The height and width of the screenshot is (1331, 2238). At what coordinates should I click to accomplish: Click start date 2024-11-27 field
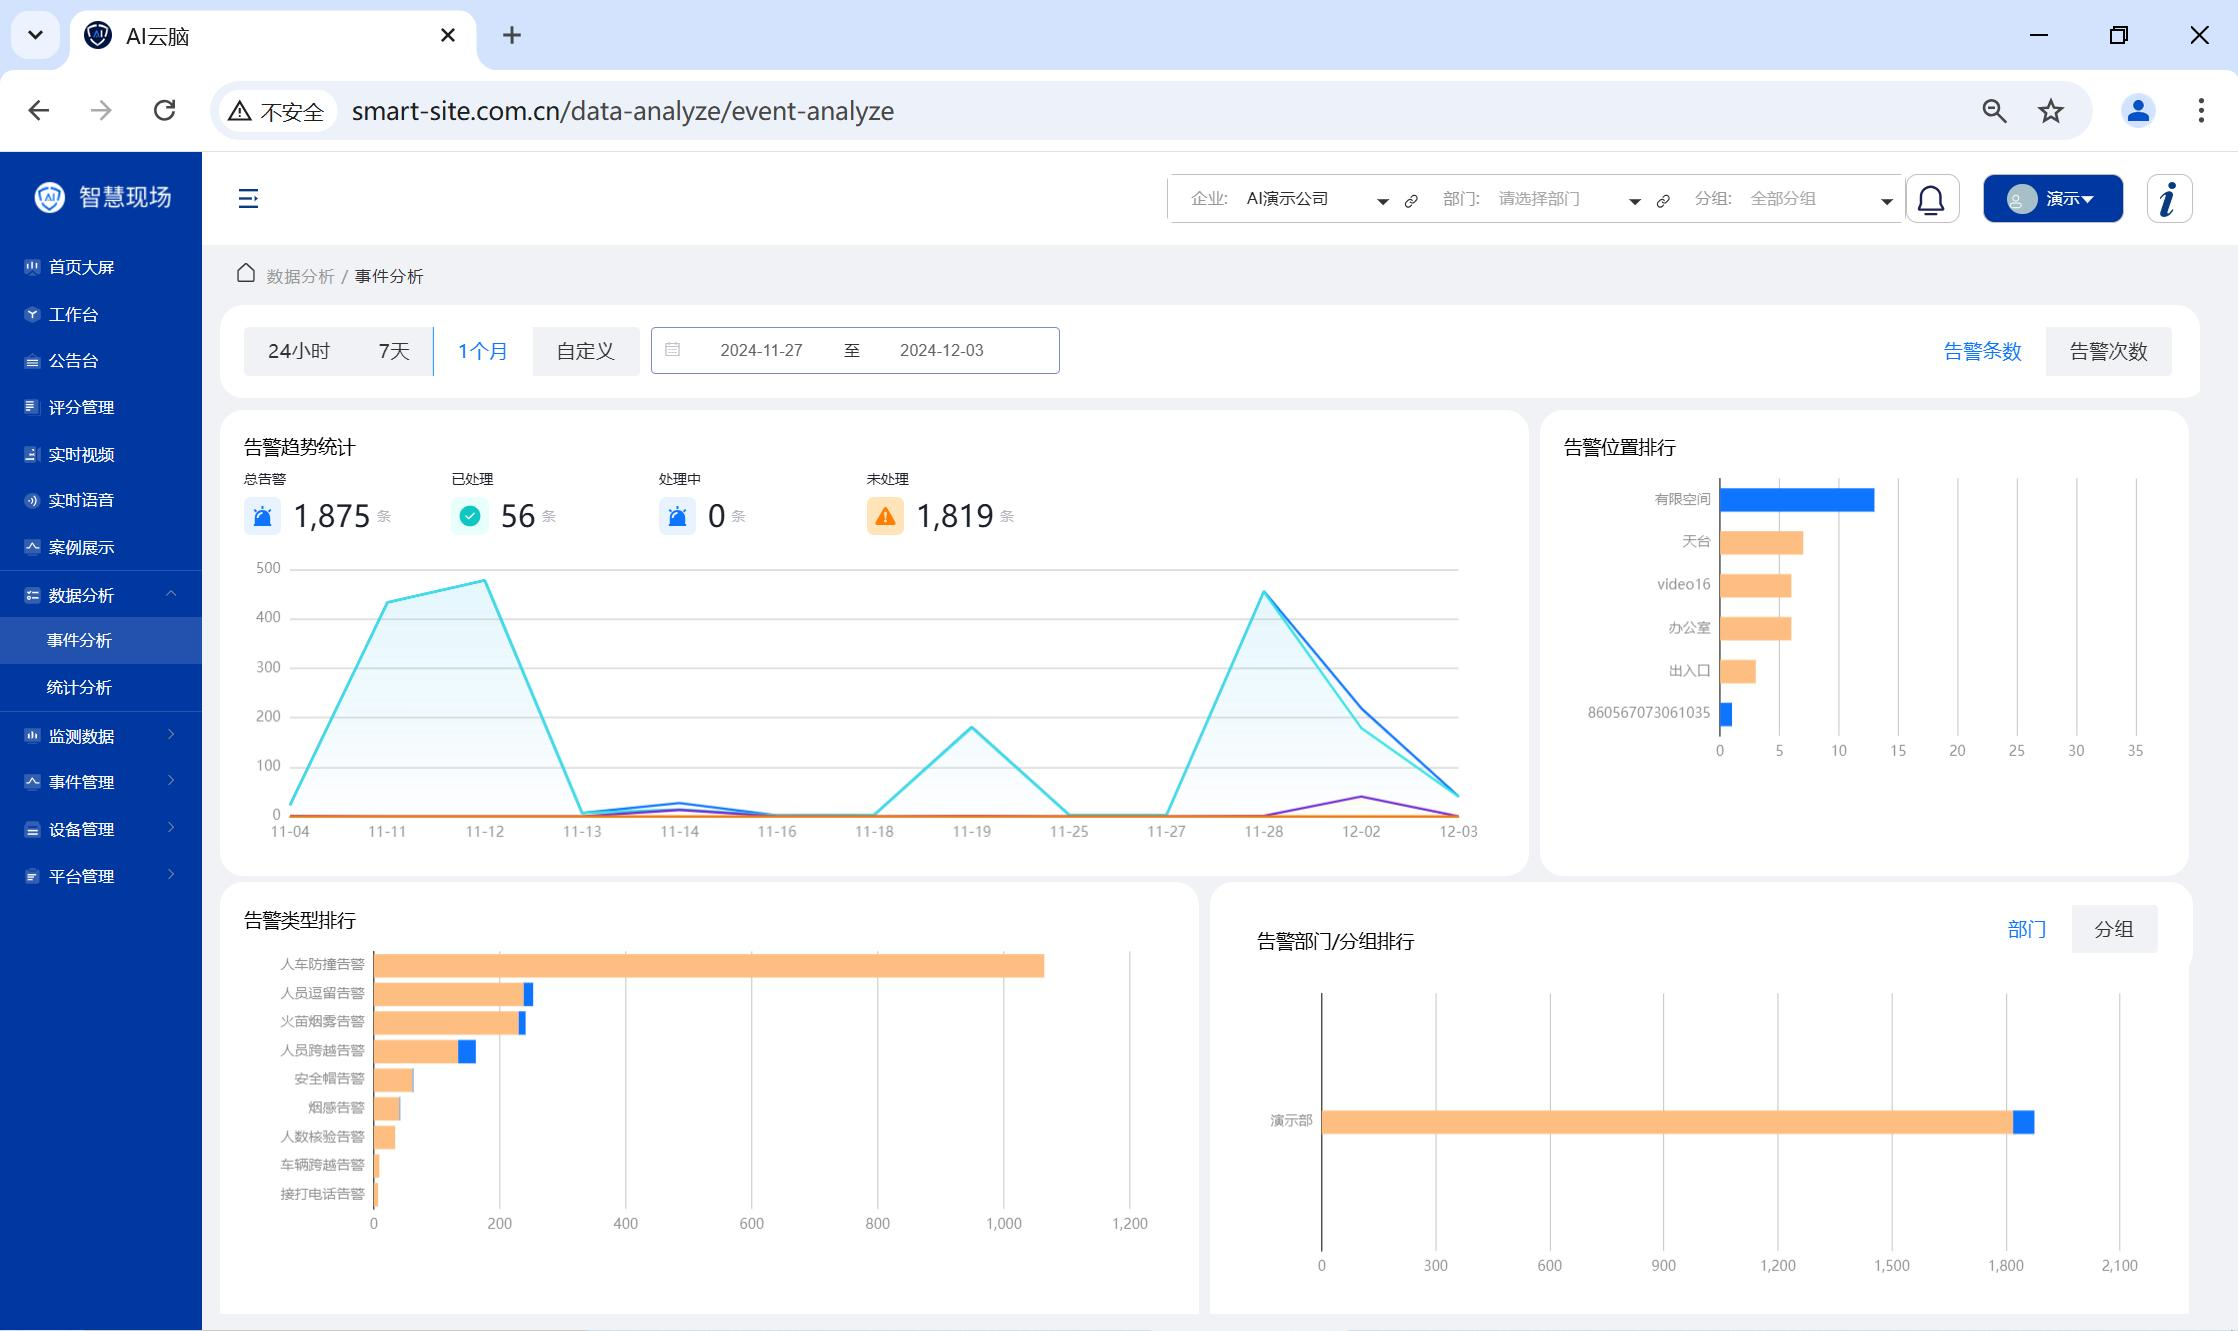762,350
